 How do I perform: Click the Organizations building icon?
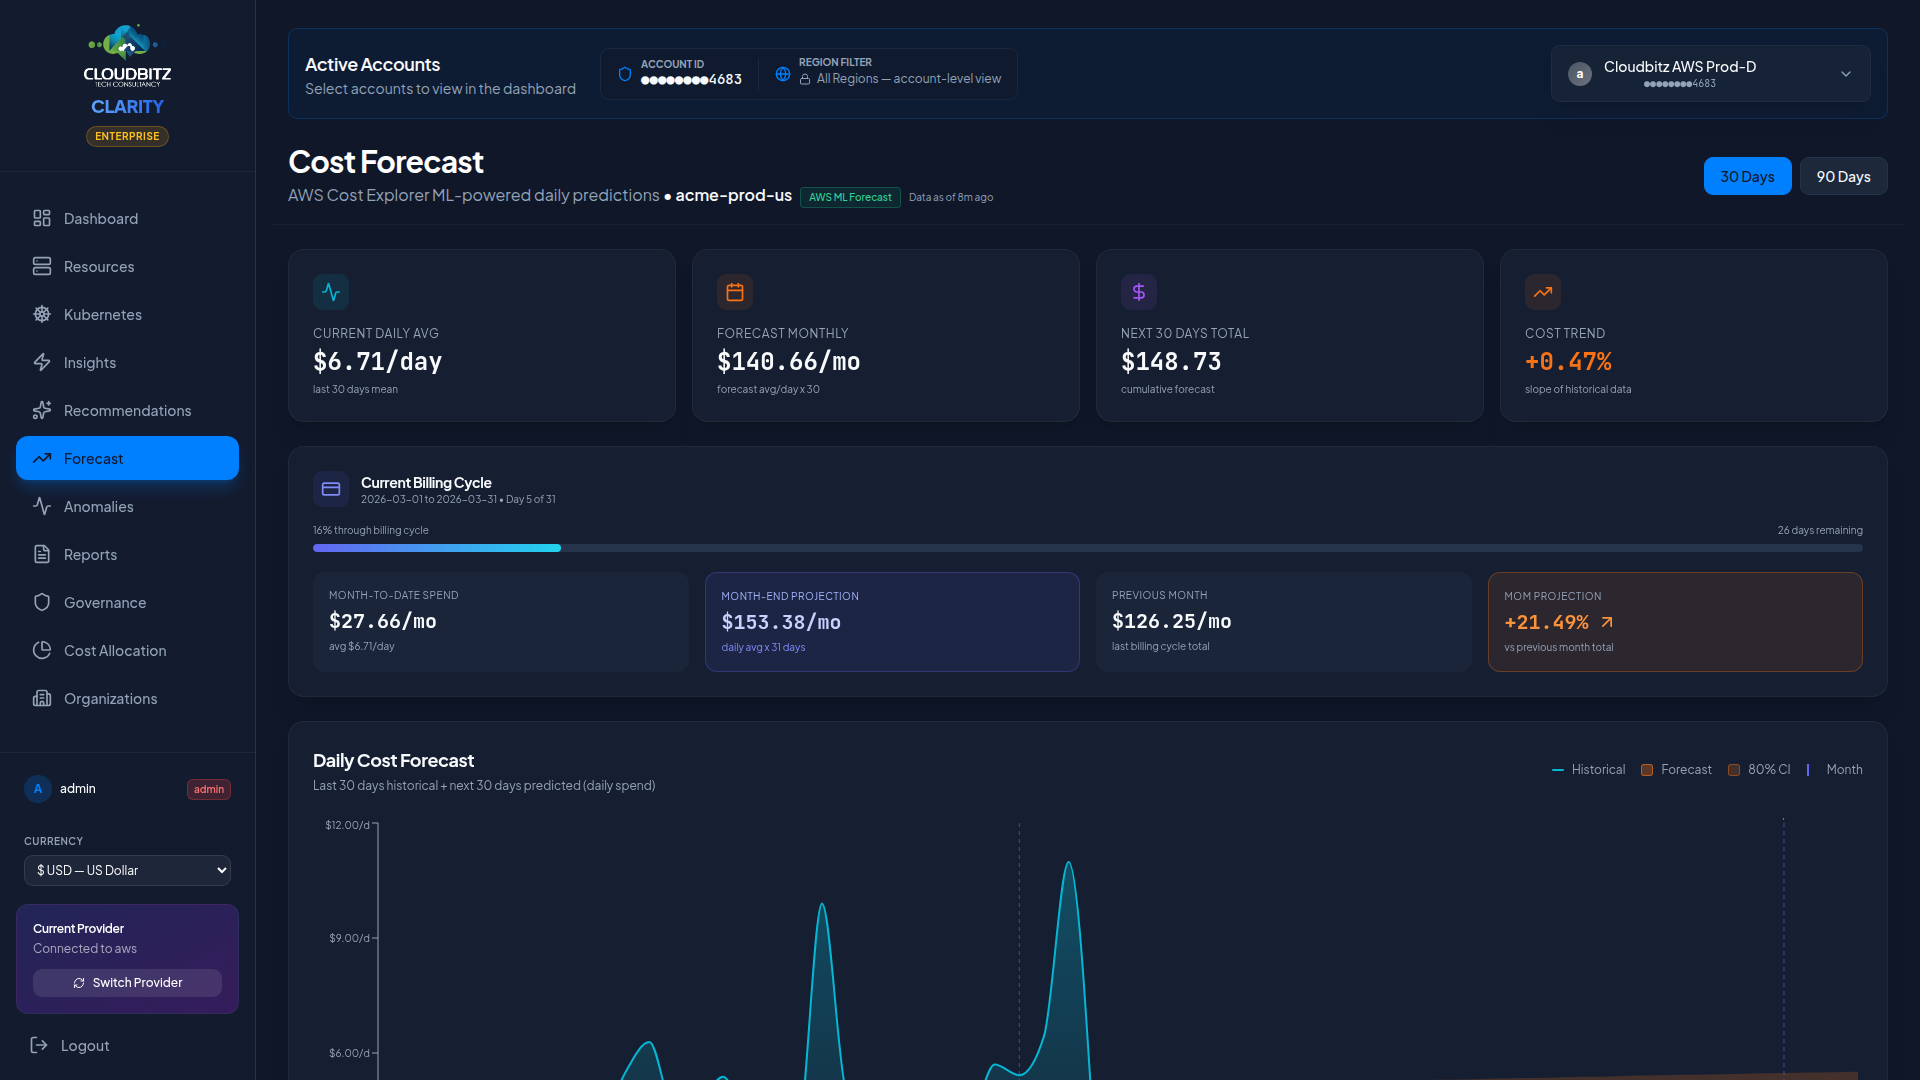coord(42,698)
